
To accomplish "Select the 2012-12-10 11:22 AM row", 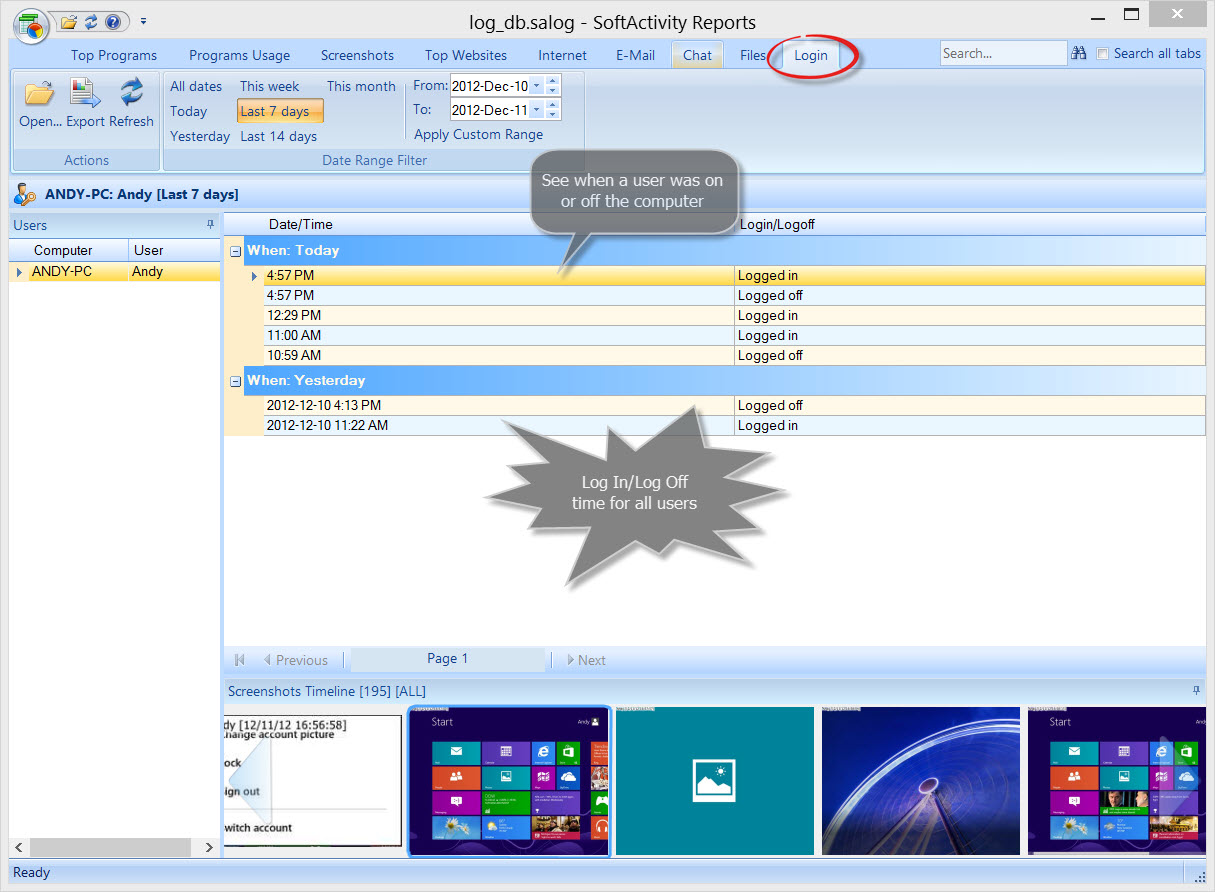I will click(734, 425).
